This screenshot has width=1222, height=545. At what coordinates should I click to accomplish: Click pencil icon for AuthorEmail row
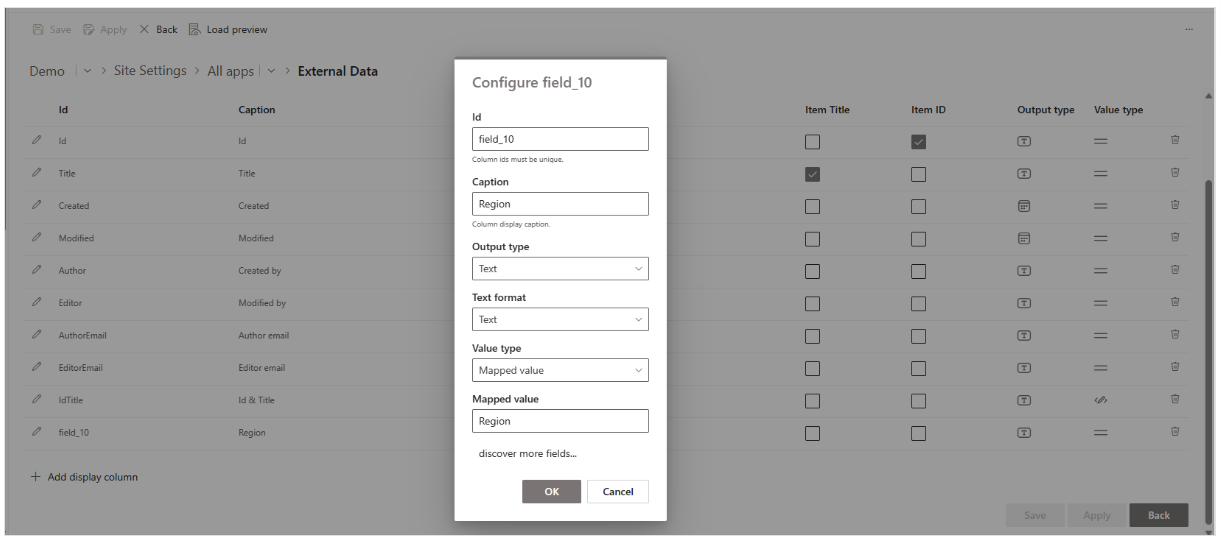pos(36,335)
